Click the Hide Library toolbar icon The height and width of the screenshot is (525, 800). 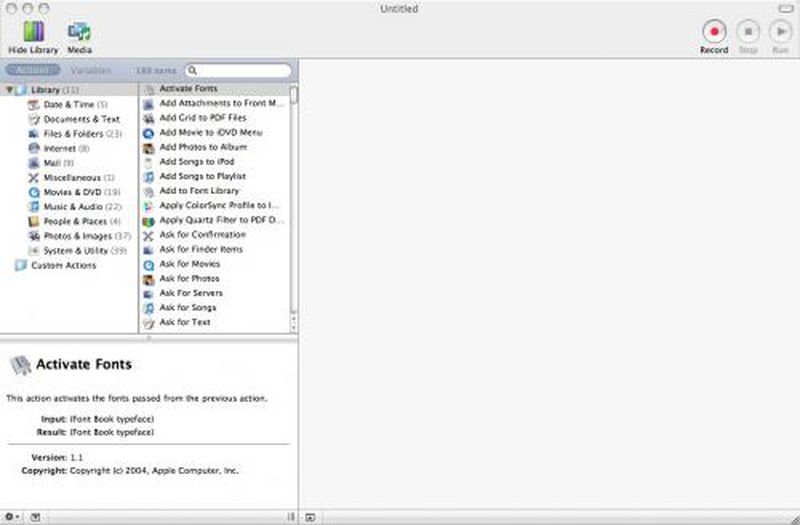(x=34, y=32)
